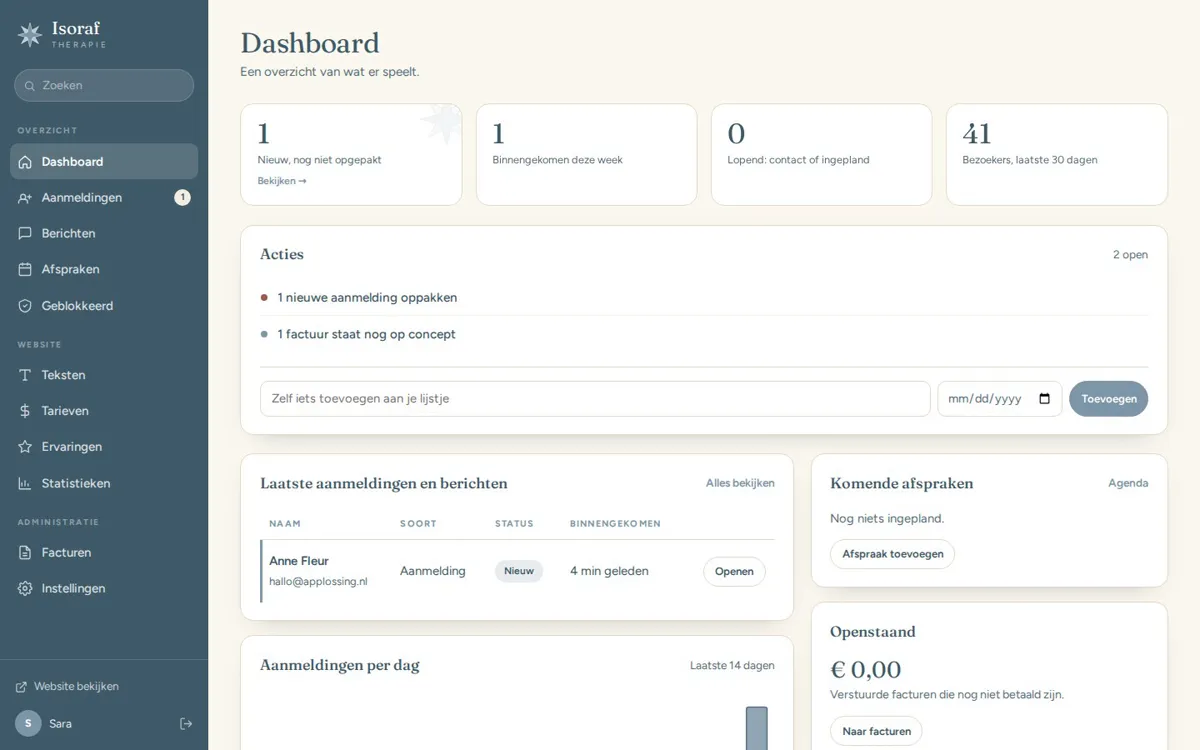
Task: Open Berichten in the sidebar
Action: (104, 234)
